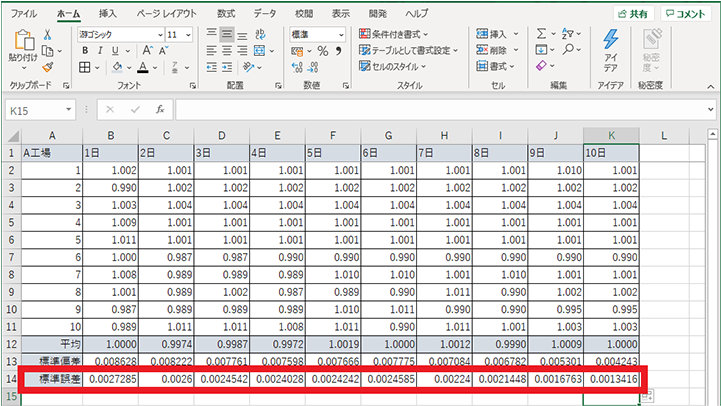
Task: Click the Comments (コメント) button
Action: coord(686,14)
